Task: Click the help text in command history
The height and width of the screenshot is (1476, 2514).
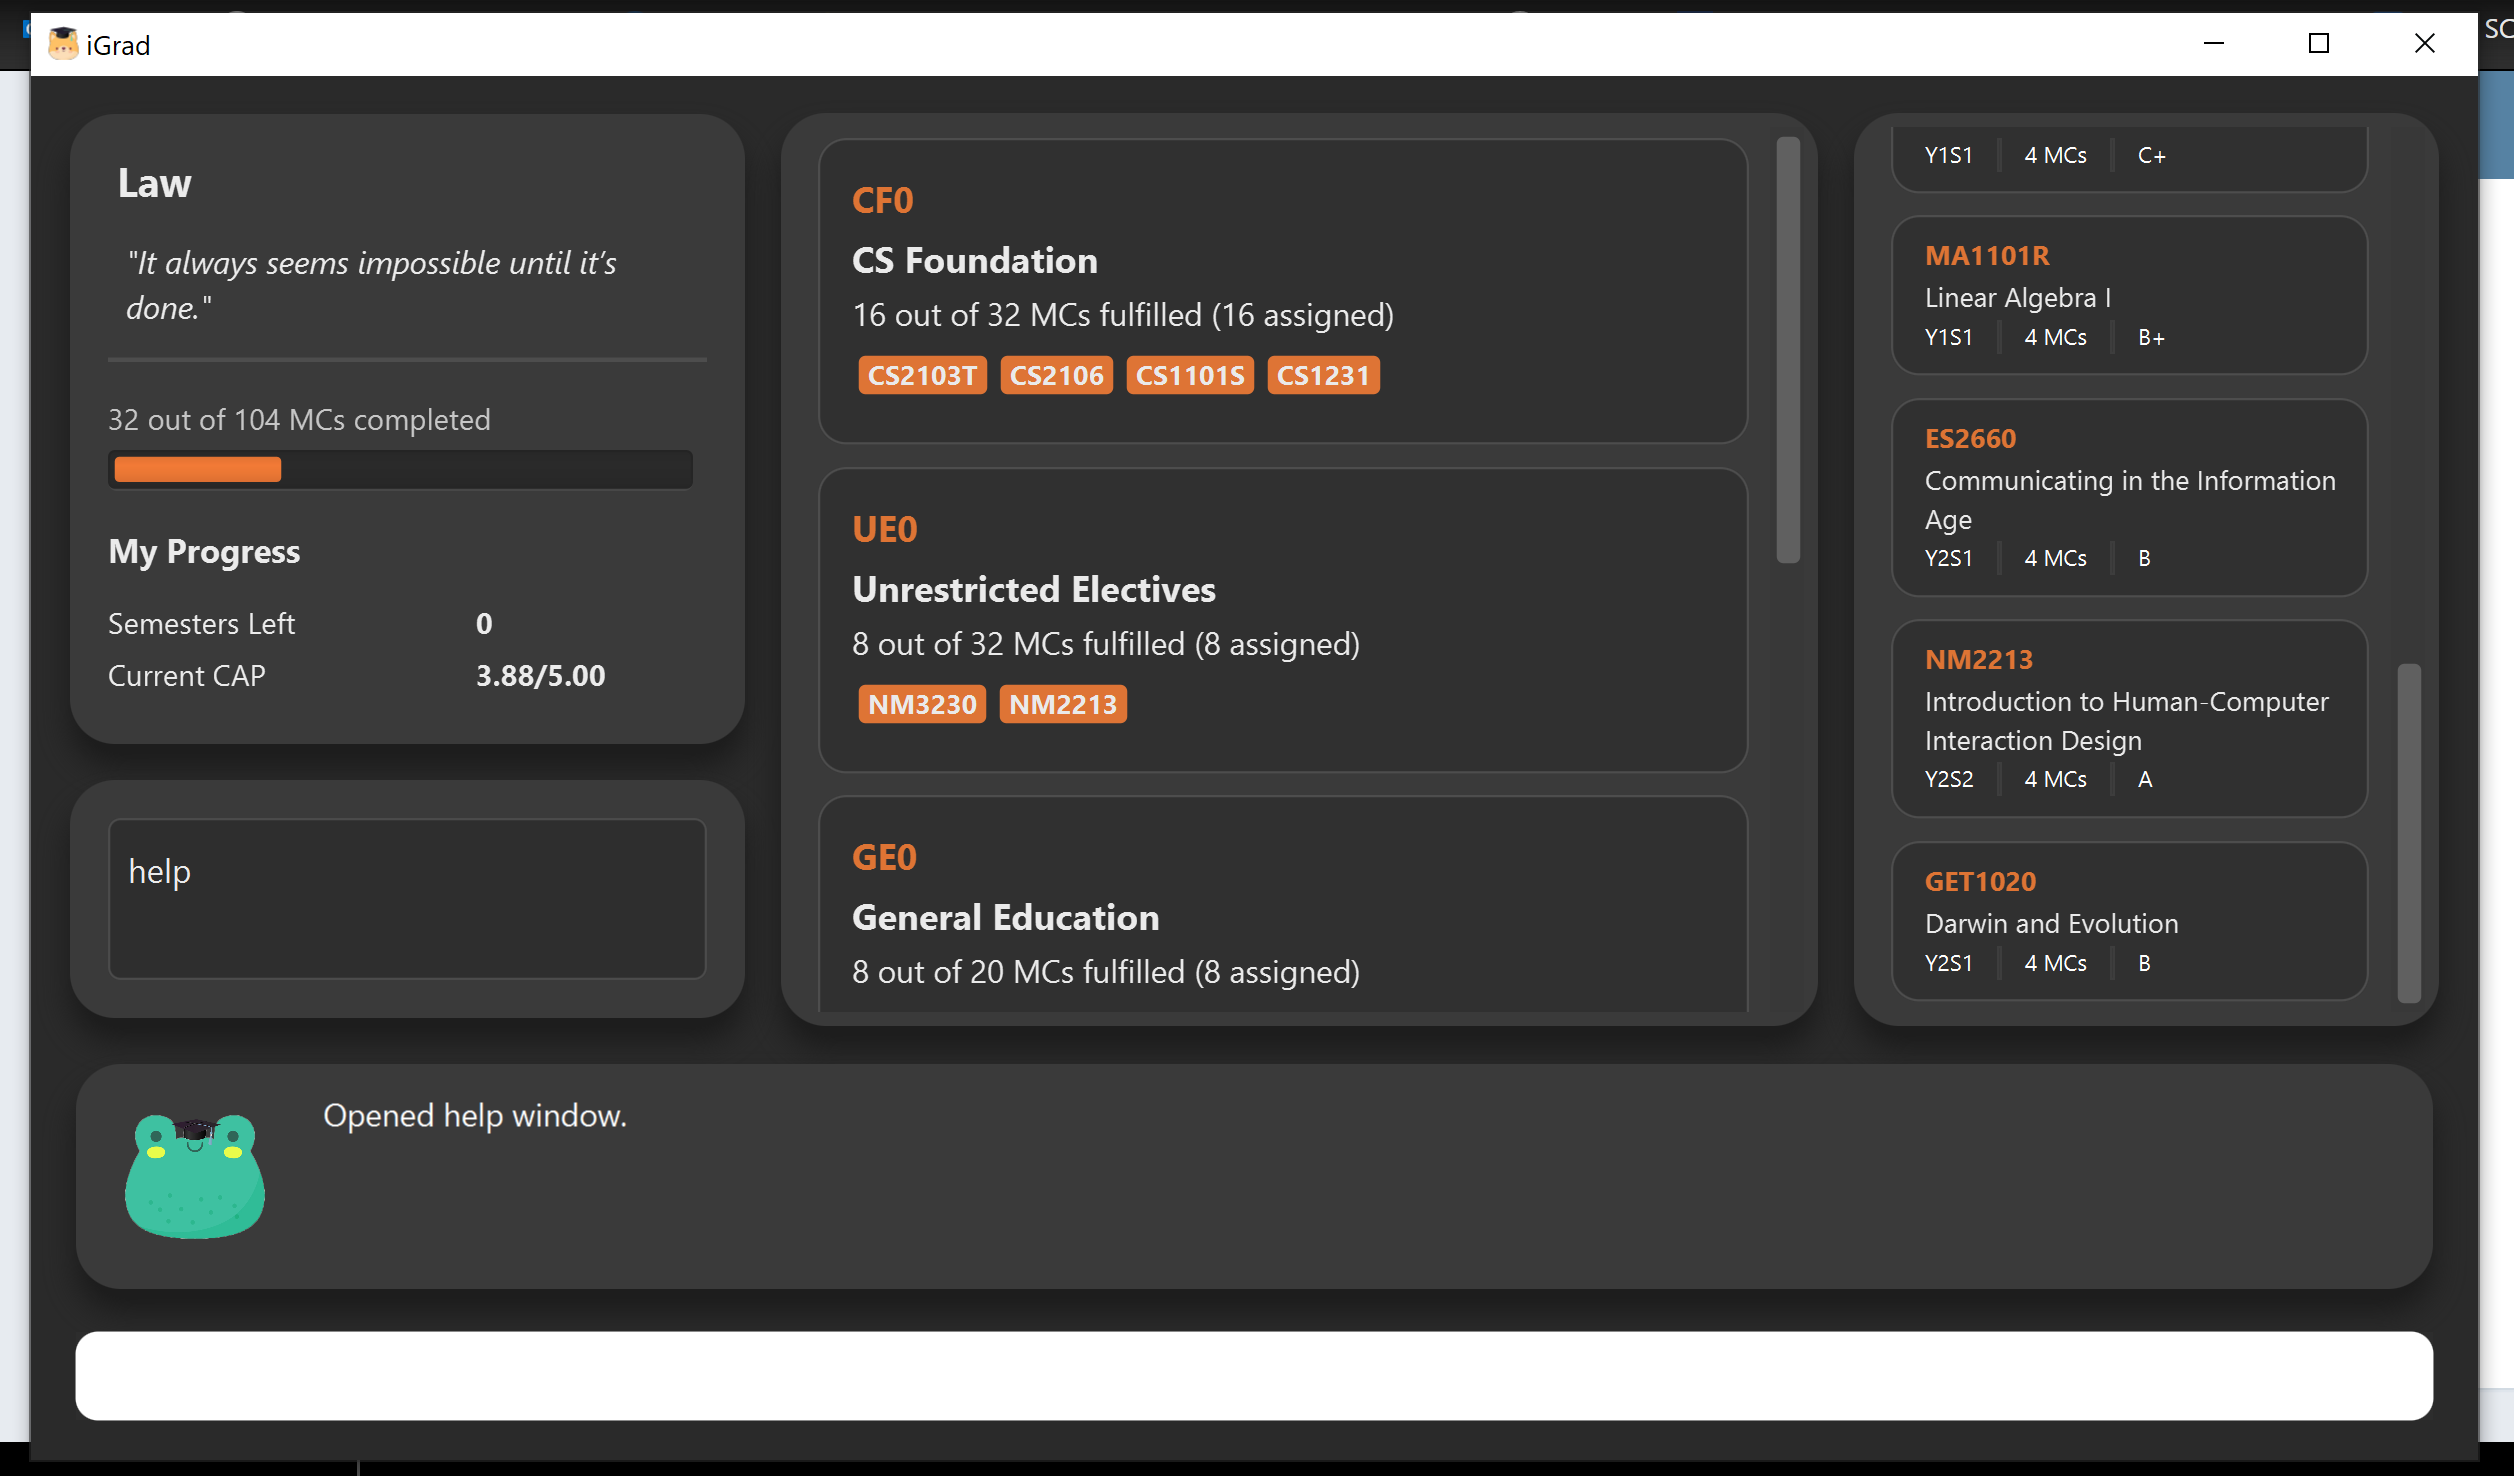Action: tap(160, 872)
